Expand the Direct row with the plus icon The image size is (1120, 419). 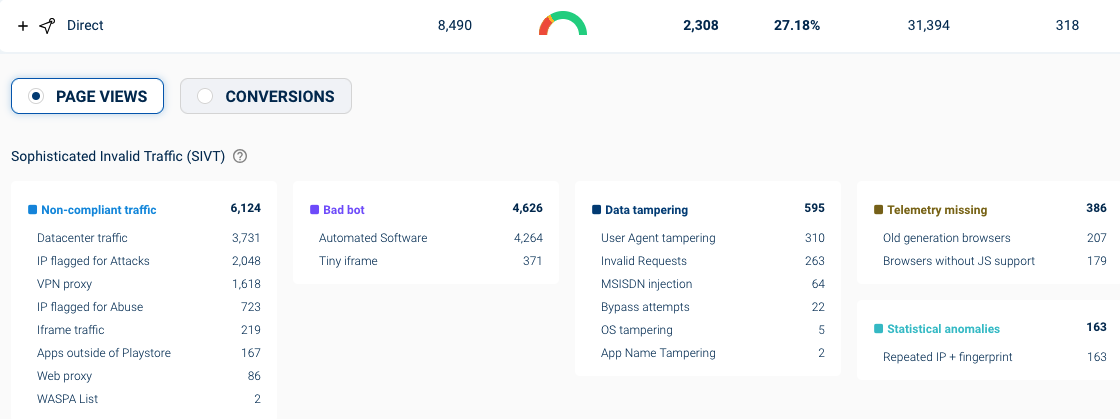click(23, 26)
